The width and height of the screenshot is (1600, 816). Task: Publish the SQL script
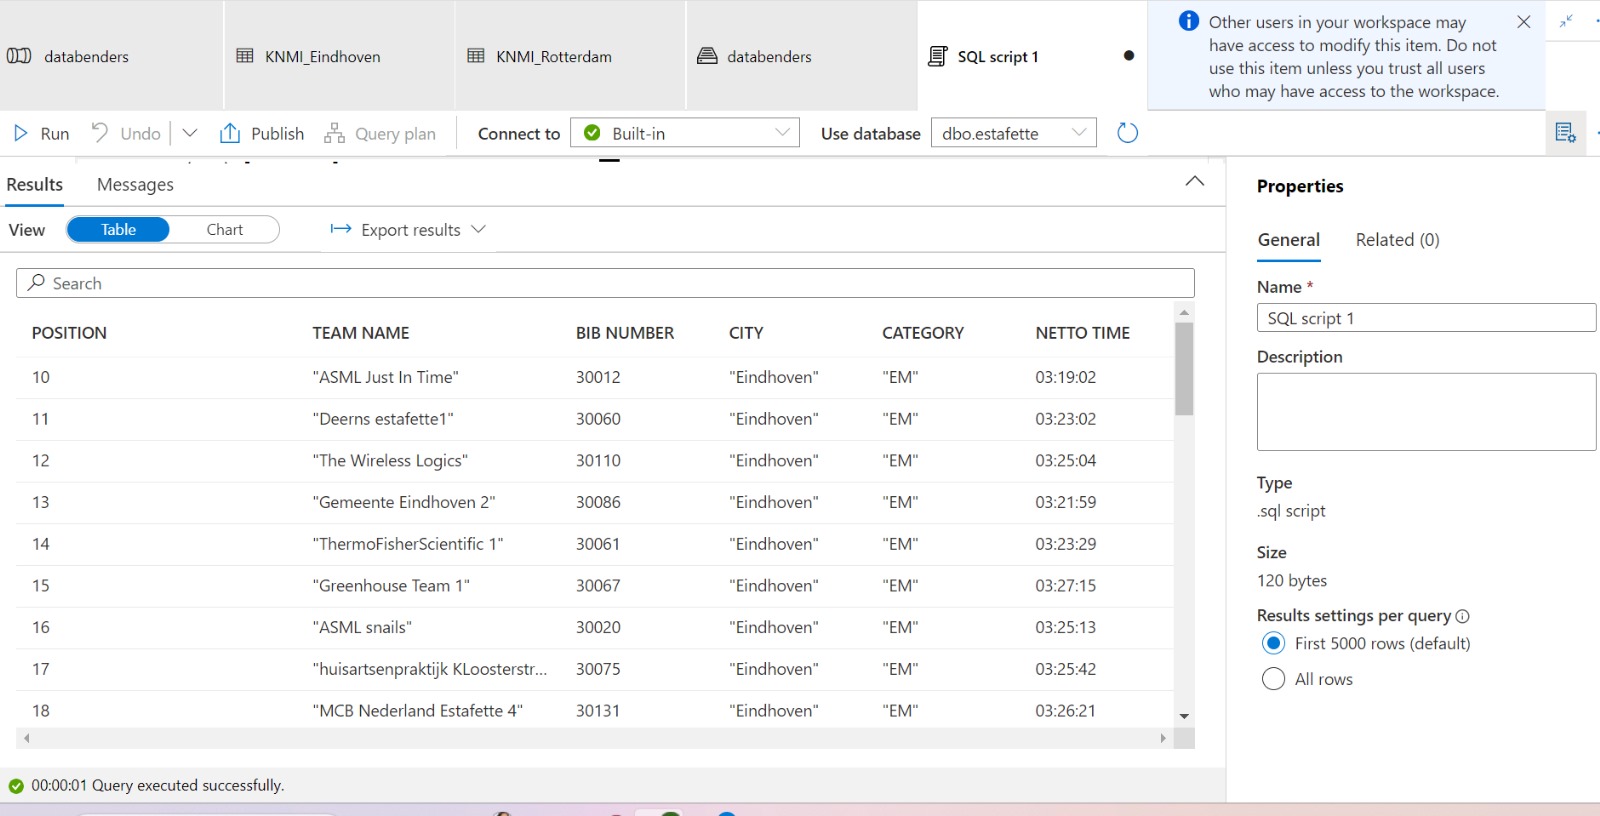point(262,133)
